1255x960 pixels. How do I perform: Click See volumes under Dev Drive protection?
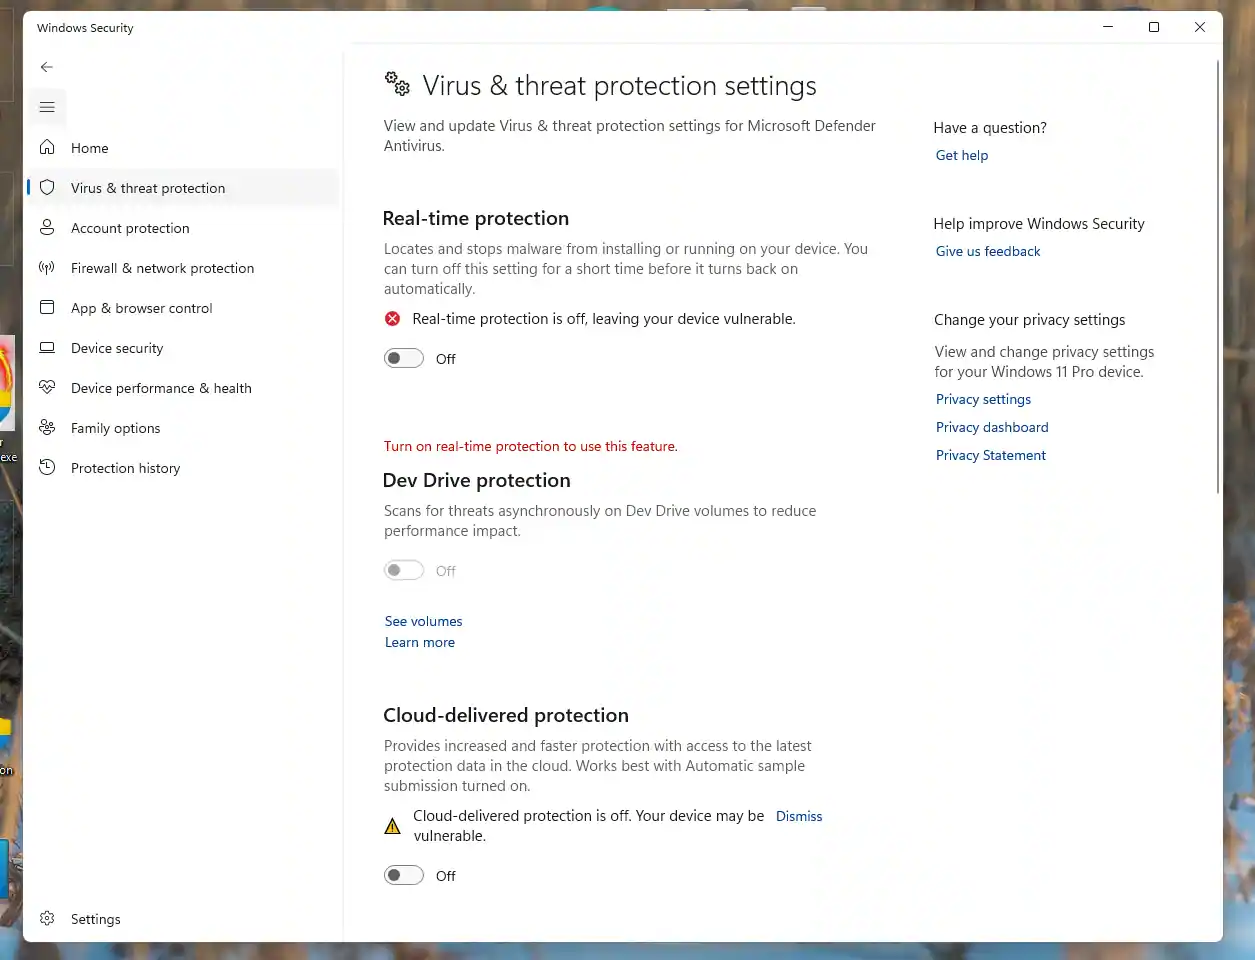pos(423,620)
